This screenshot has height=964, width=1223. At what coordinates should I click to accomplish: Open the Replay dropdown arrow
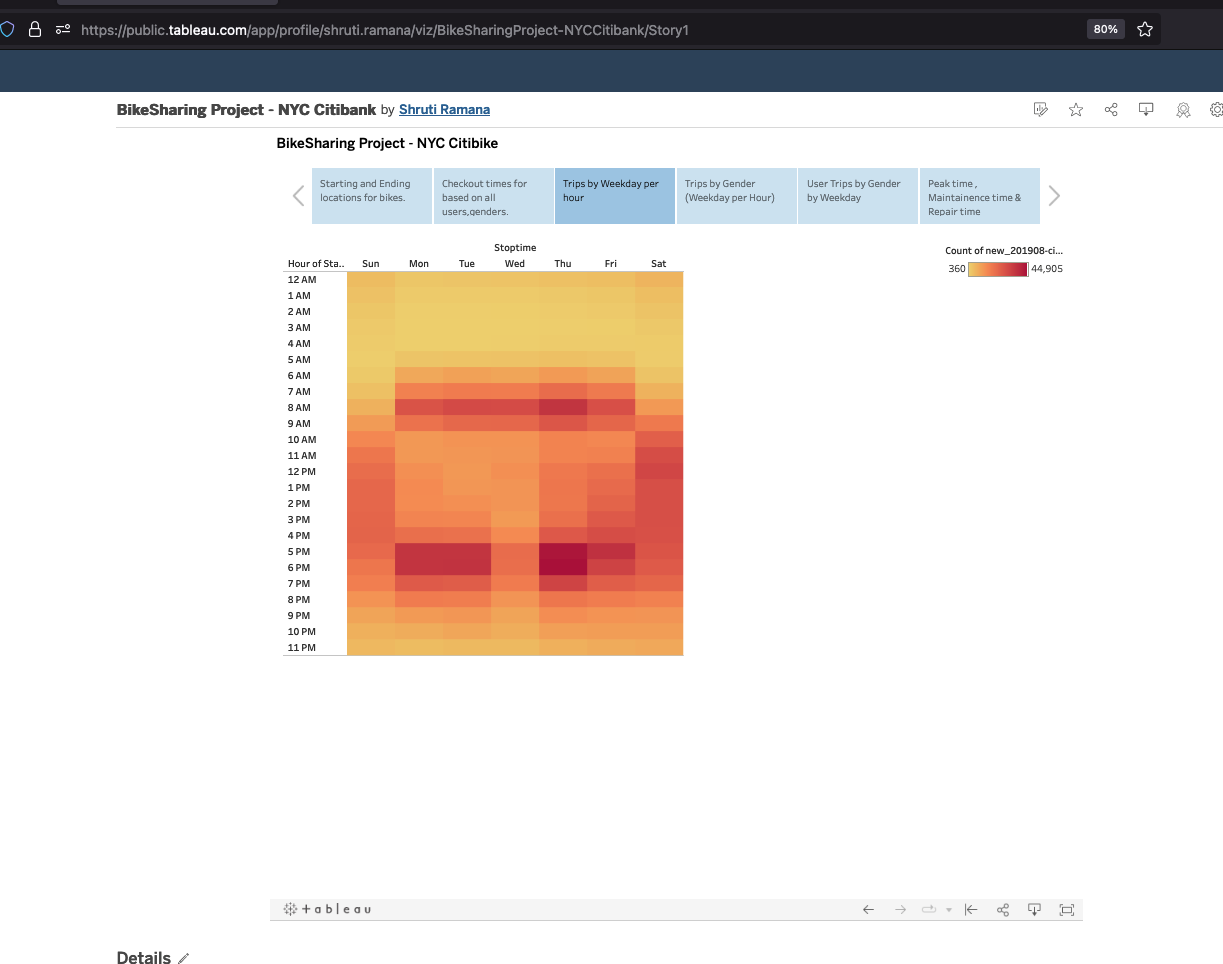948,910
